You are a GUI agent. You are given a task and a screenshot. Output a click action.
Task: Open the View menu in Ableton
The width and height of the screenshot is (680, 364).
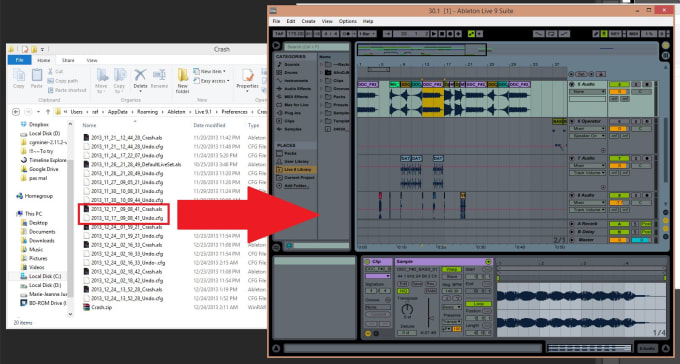pos(327,21)
